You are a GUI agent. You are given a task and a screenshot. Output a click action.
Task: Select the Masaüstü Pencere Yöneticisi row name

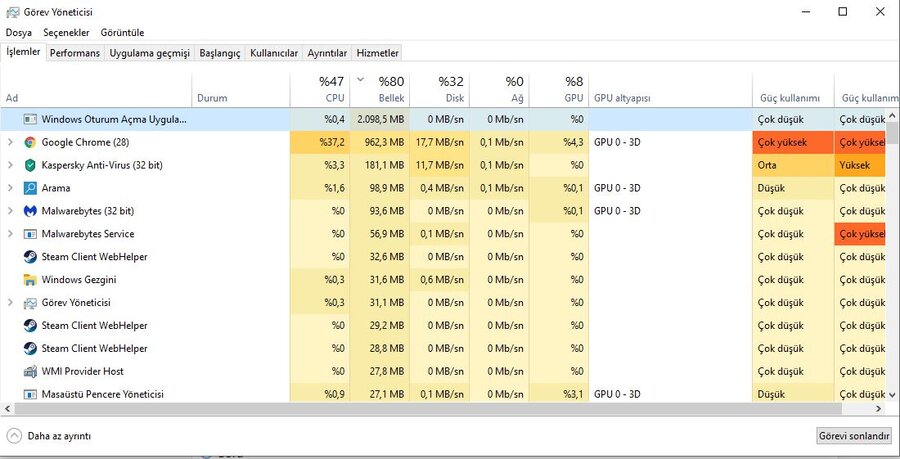click(103, 395)
